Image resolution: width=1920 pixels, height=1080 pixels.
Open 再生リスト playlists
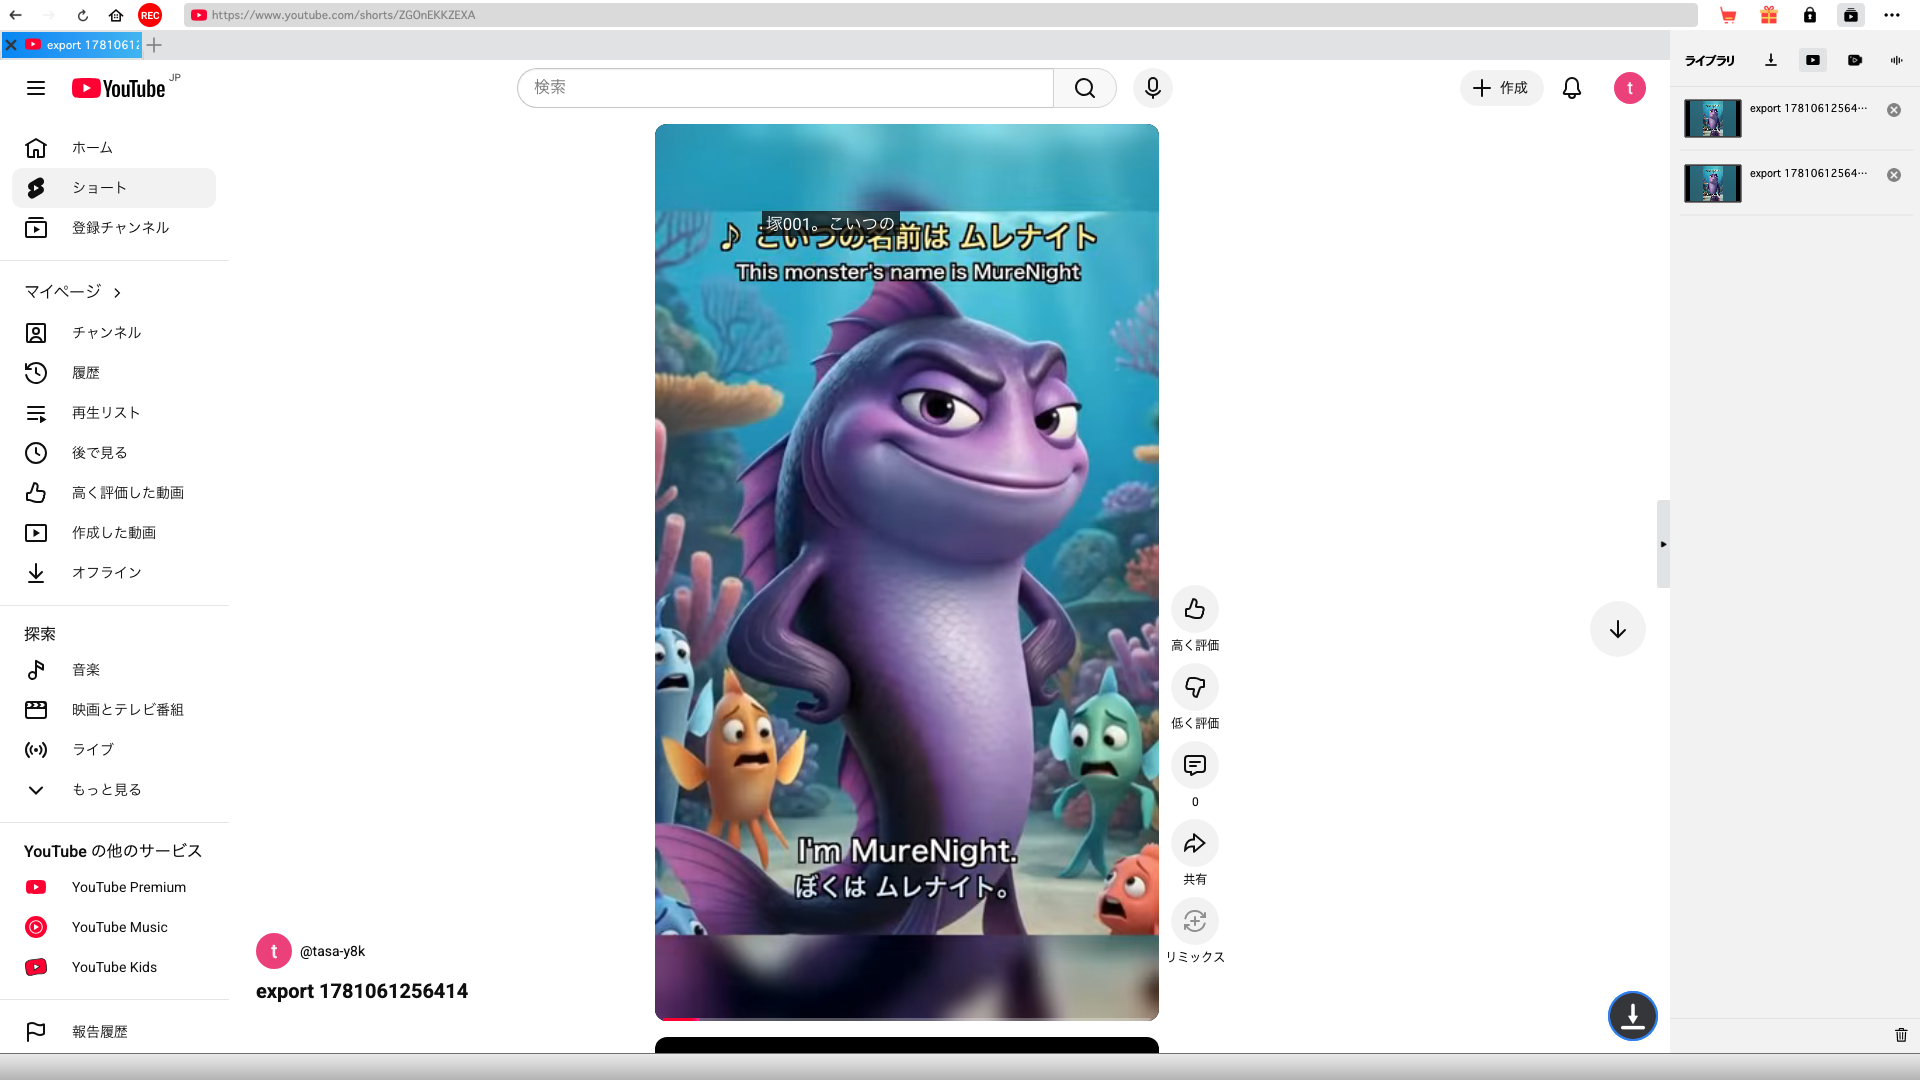(x=114, y=413)
